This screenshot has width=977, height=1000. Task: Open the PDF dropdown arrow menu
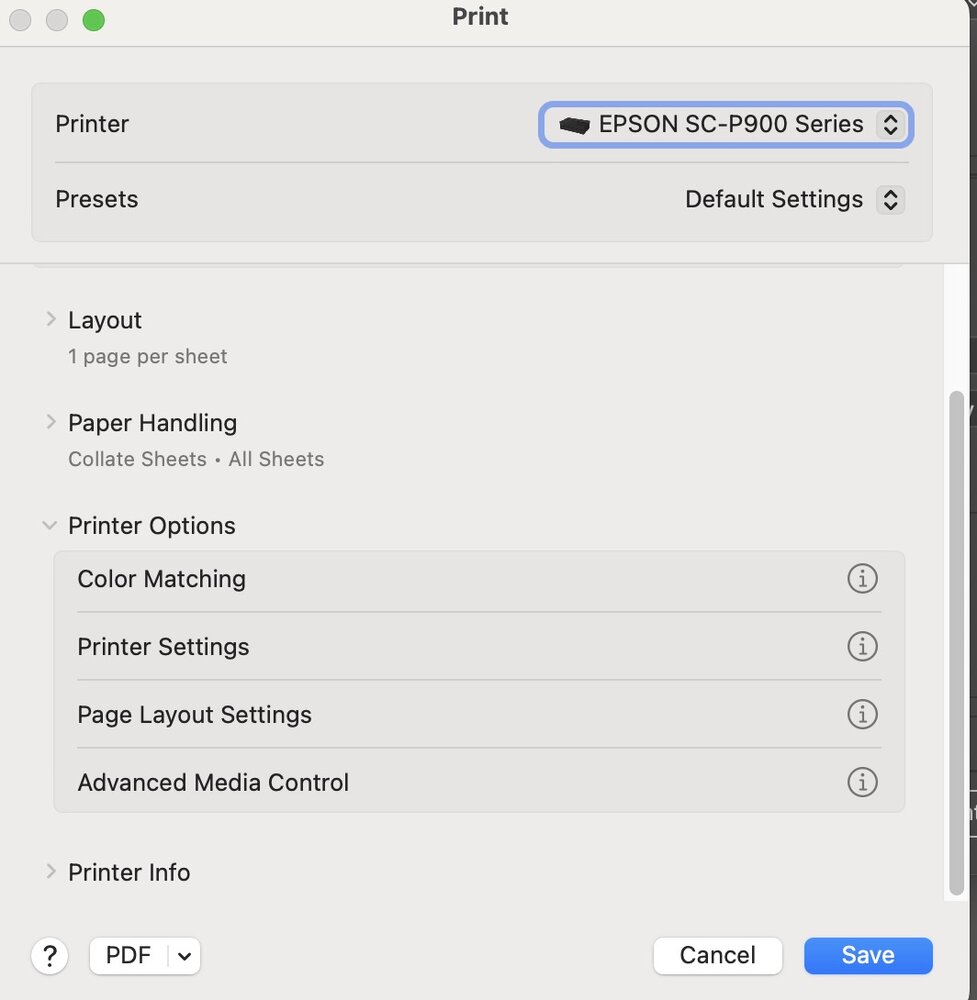point(184,956)
